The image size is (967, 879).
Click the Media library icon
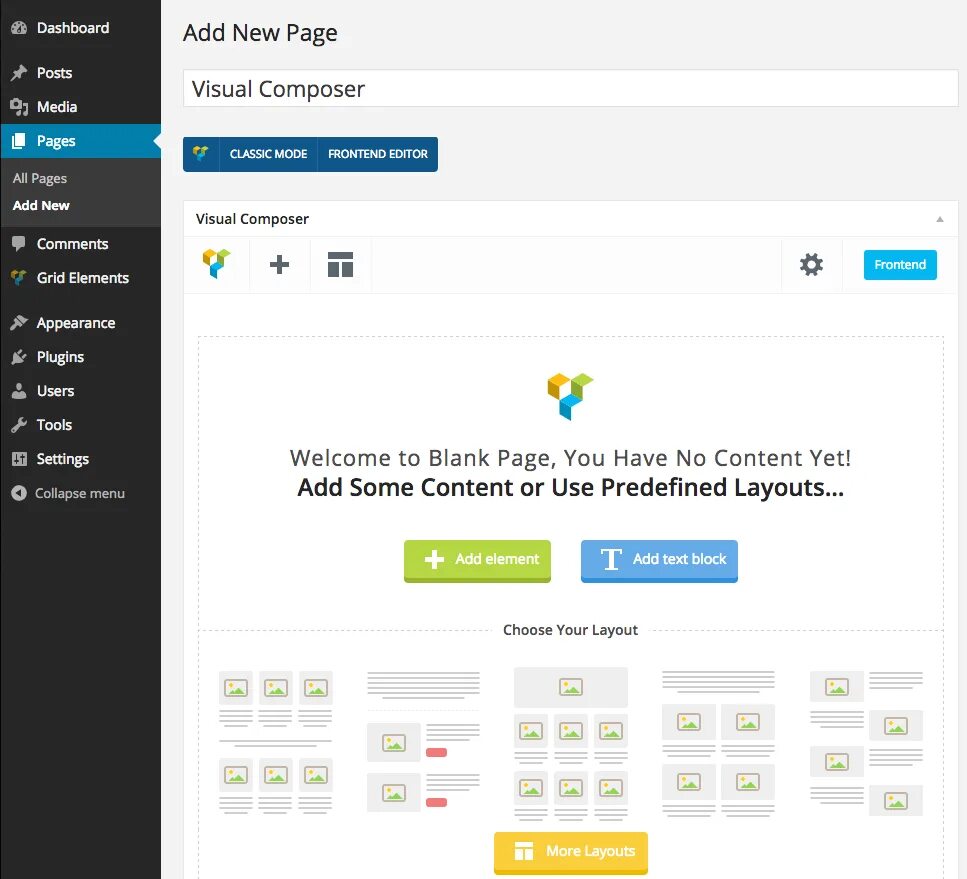coord(19,107)
